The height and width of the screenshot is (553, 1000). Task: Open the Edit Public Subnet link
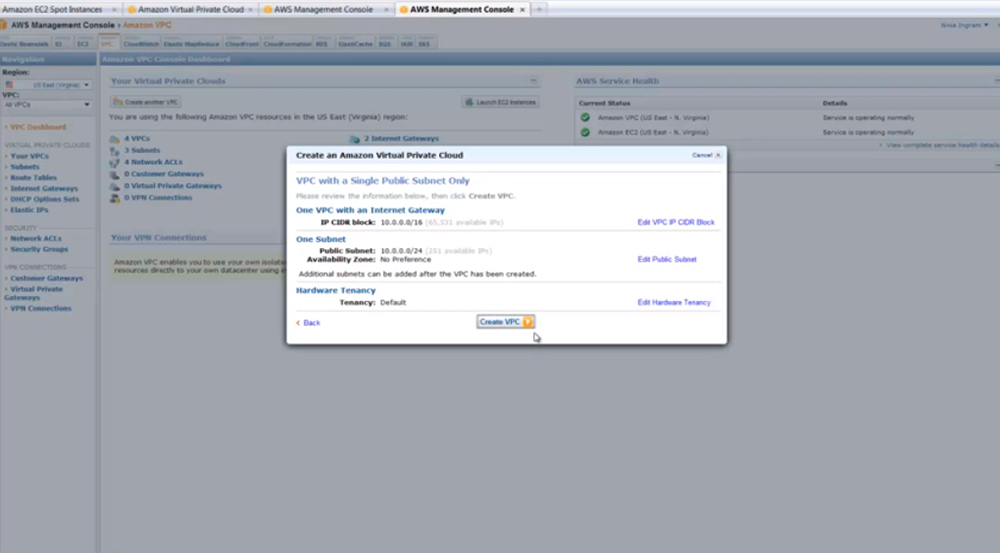(x=666, y=260)
